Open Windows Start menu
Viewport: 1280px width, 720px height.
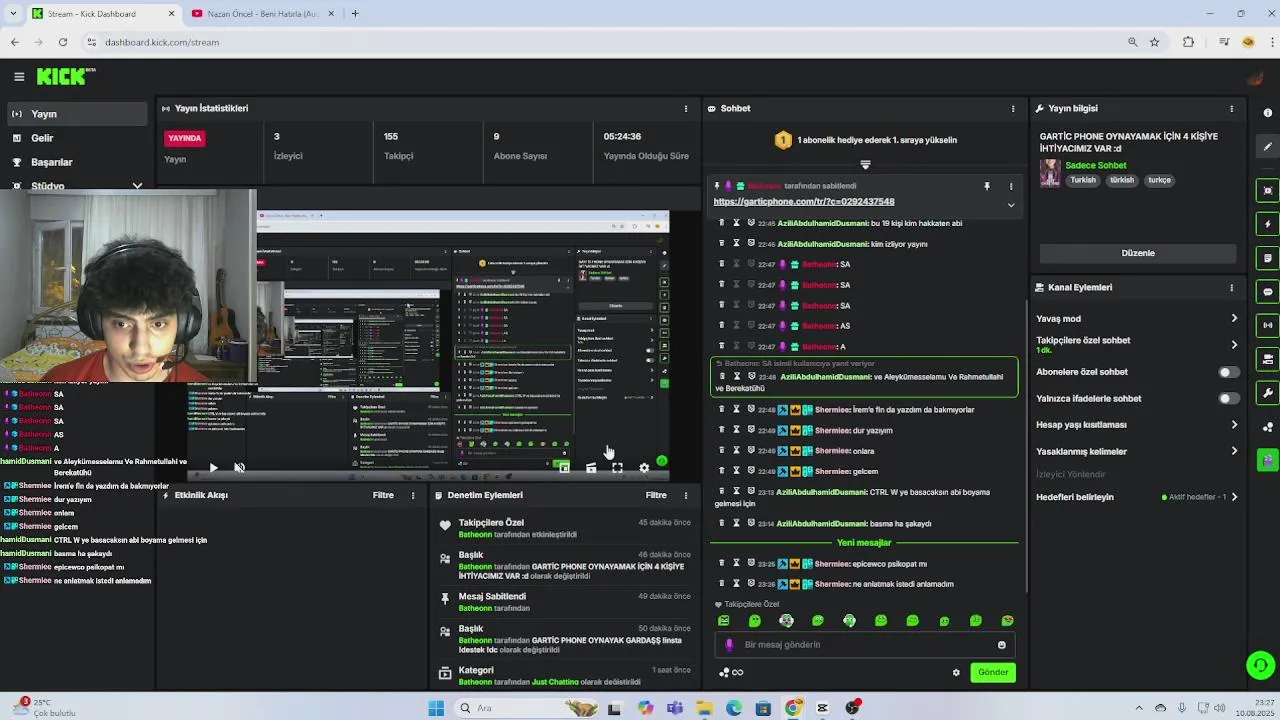point(436,708)
